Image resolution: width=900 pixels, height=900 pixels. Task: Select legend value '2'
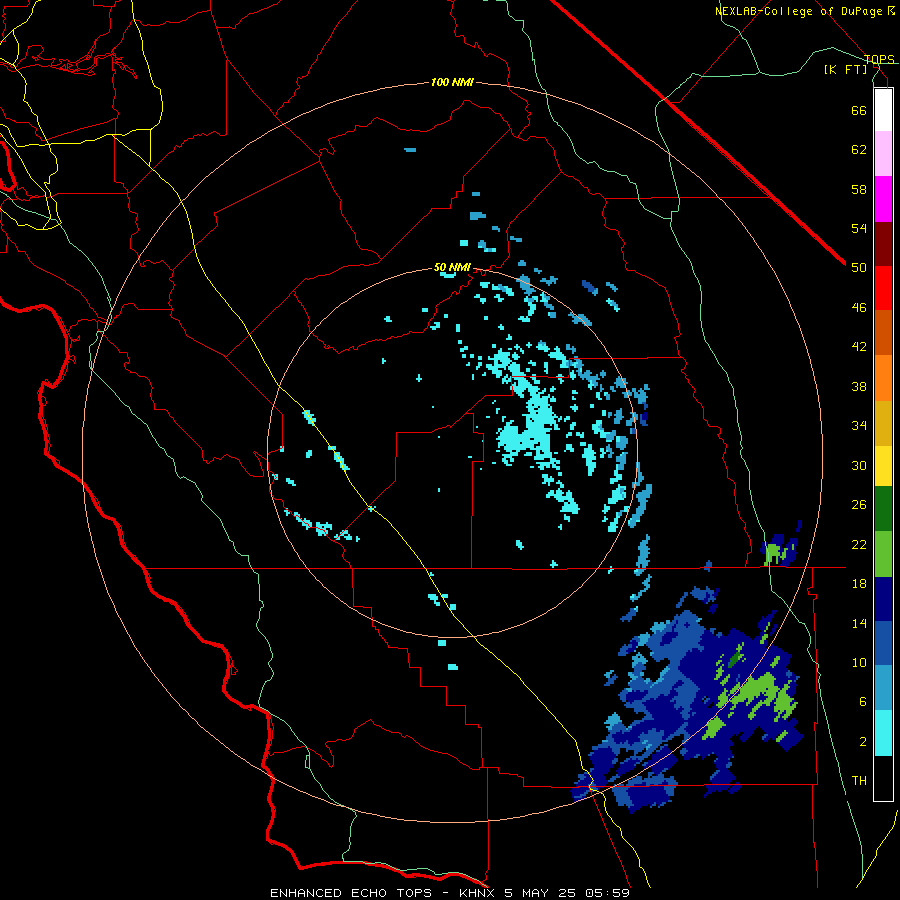pyautogui.click(x=862, y=741)
